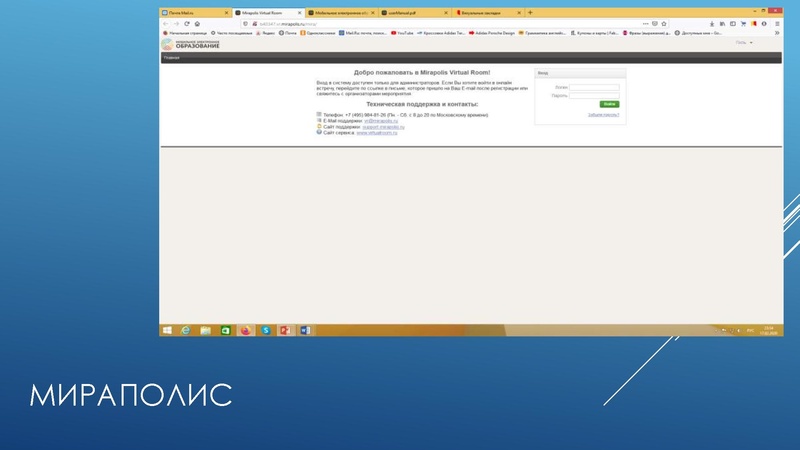
Task: Close the userManual.pdf tab
Action: [446, 13]
